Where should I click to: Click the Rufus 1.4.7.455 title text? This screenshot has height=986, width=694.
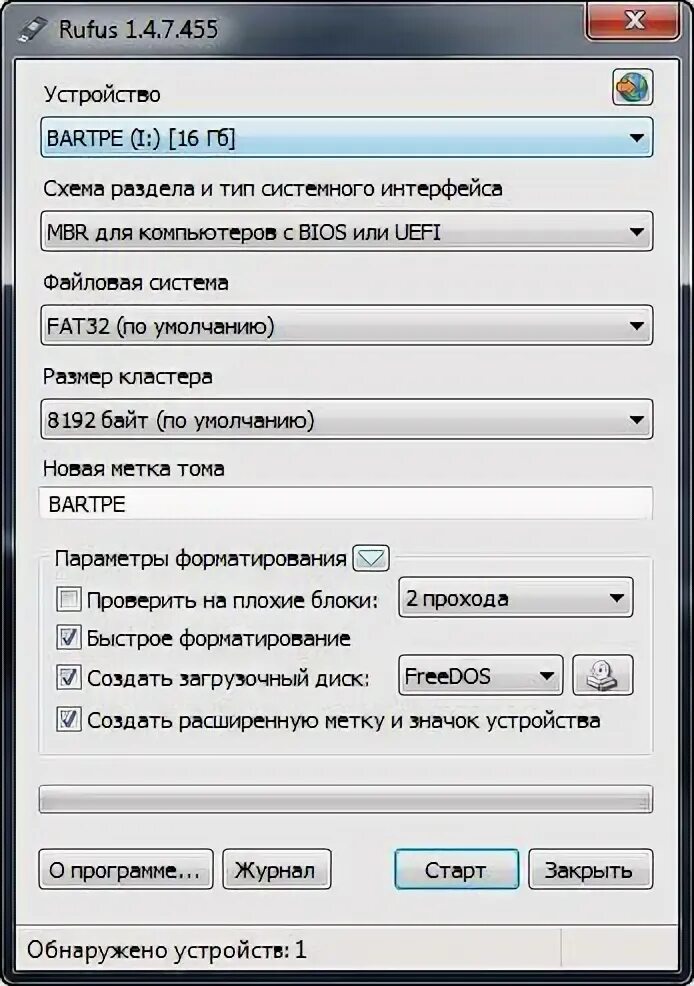pyautogui.click(x=138, y=30)
